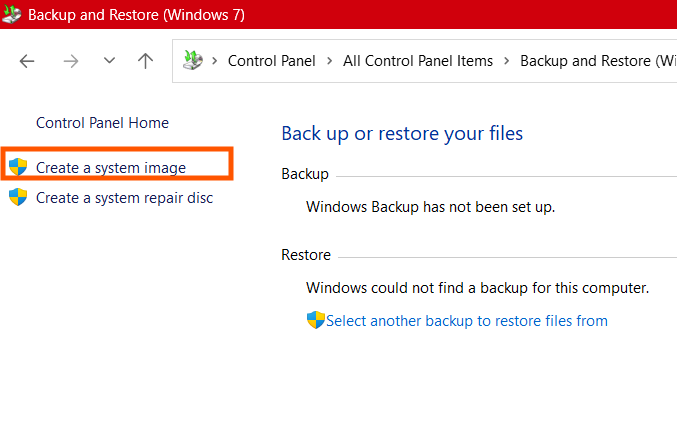
Task: Open Control Panel Home link
Action: [x=102, y=123]
